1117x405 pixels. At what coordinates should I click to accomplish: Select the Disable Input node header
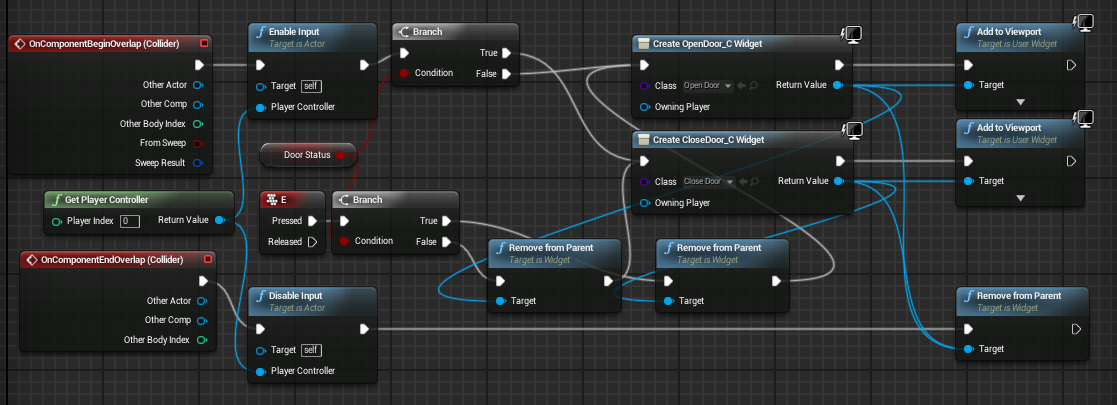(x=312, y=300)
